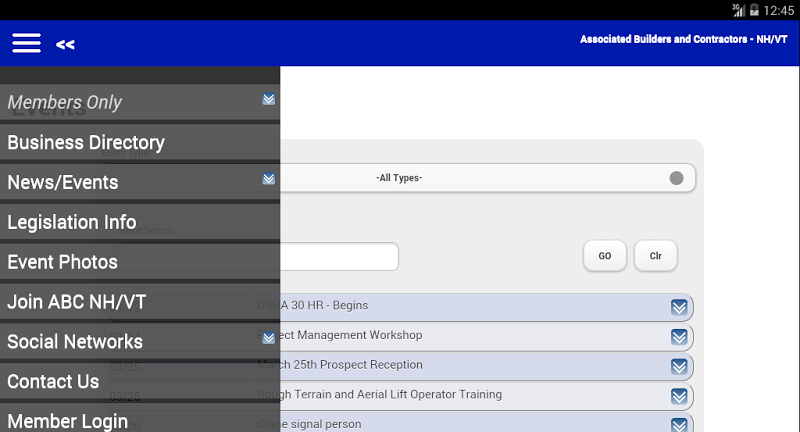Image resolution: width=800 pixels, height=432 pixels.
Task: Check the battery status icon
Action: 754,10
